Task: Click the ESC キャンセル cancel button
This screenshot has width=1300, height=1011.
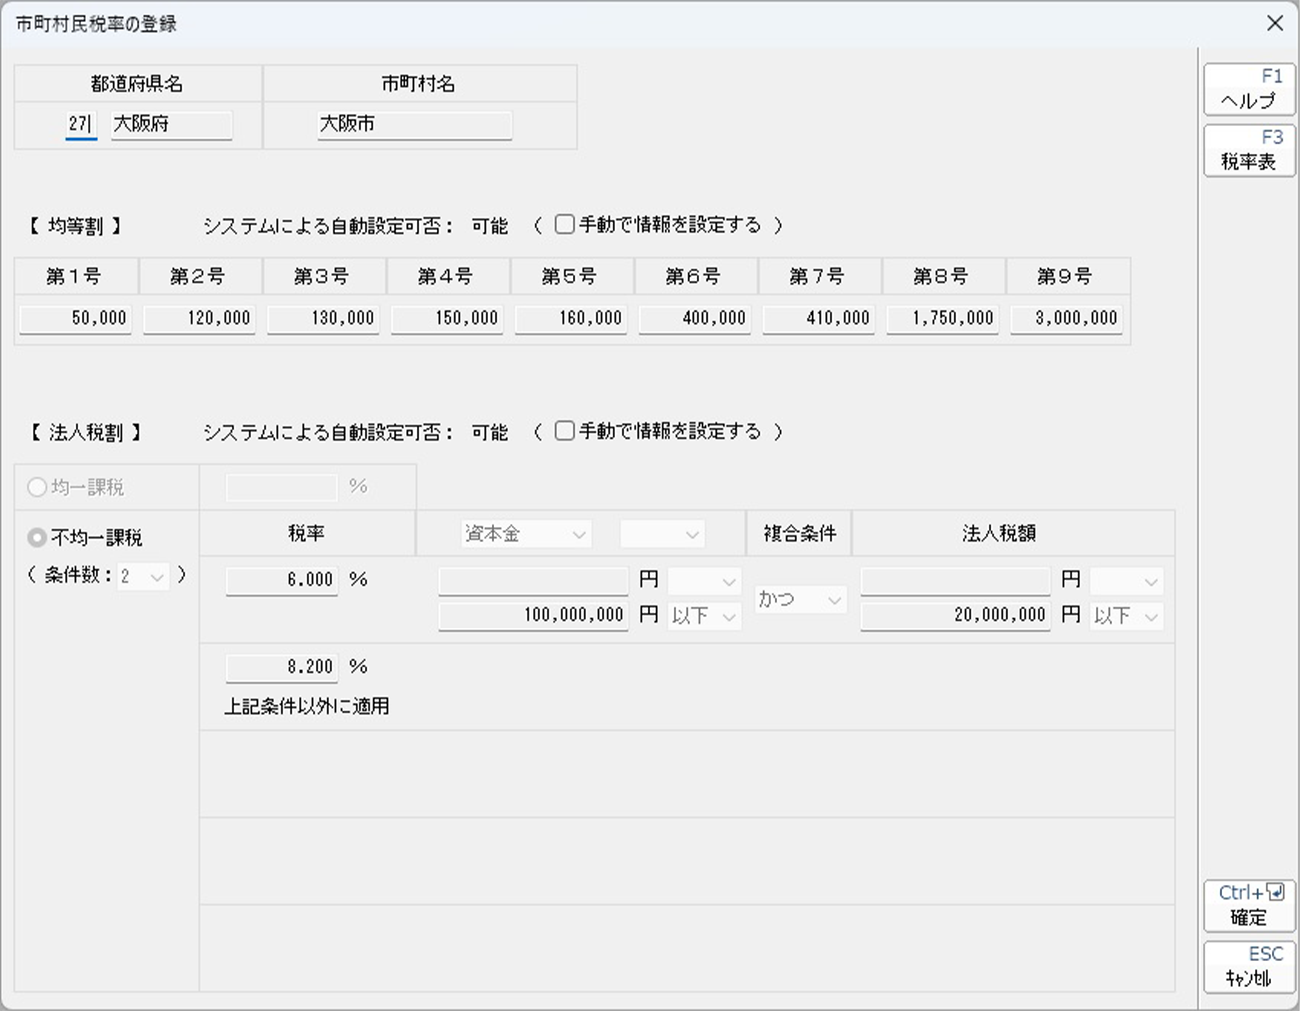Action: coord(1249,966)
